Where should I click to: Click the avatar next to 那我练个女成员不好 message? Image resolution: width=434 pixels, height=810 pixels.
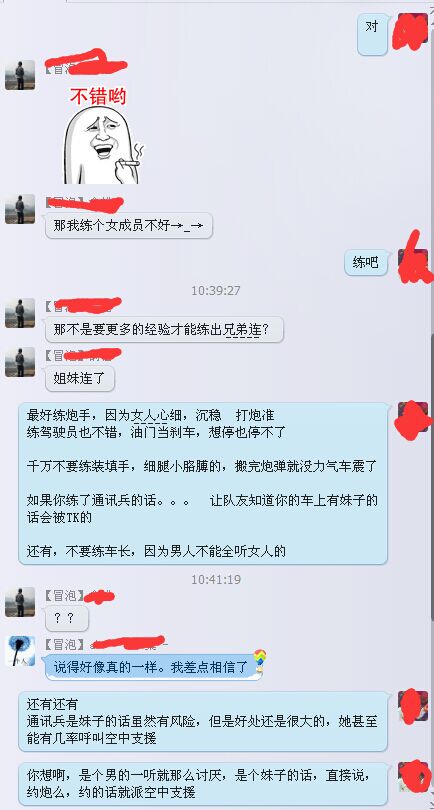pos(20,209)
